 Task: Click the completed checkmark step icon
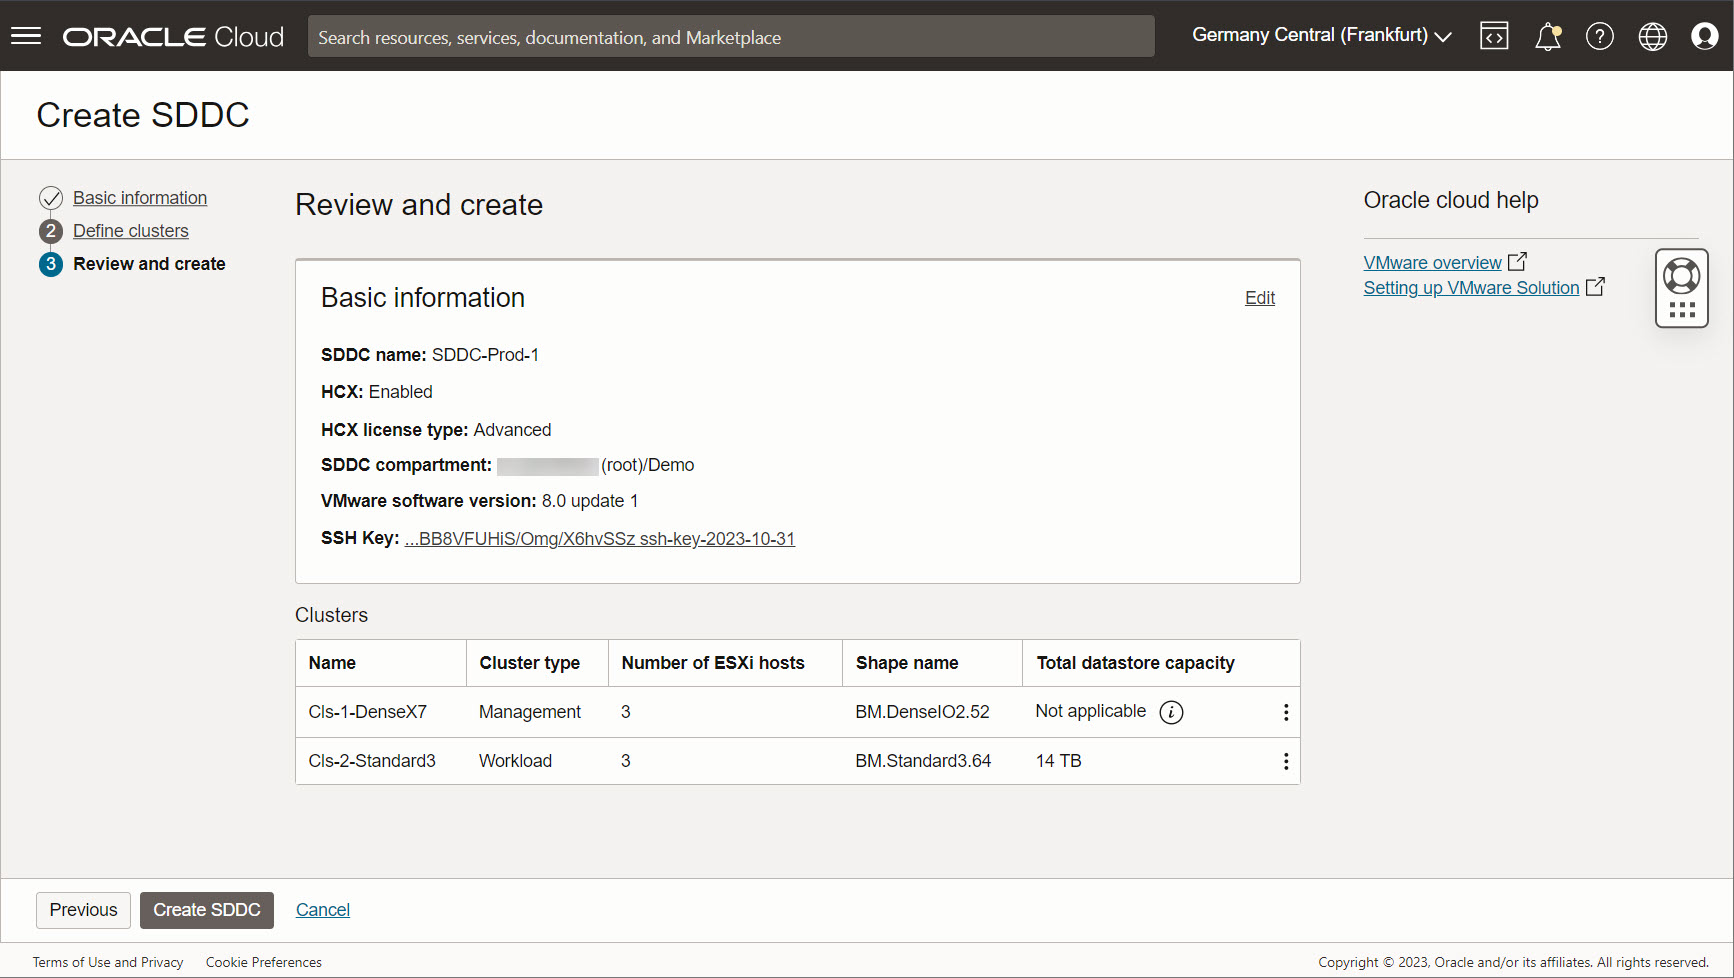51,198
